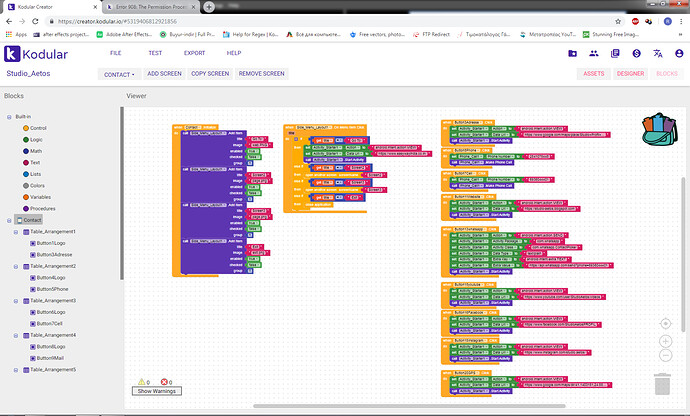Zoom in with the plus icon
This screenshot has height=416, width=690.
click(x=665, y=341)
